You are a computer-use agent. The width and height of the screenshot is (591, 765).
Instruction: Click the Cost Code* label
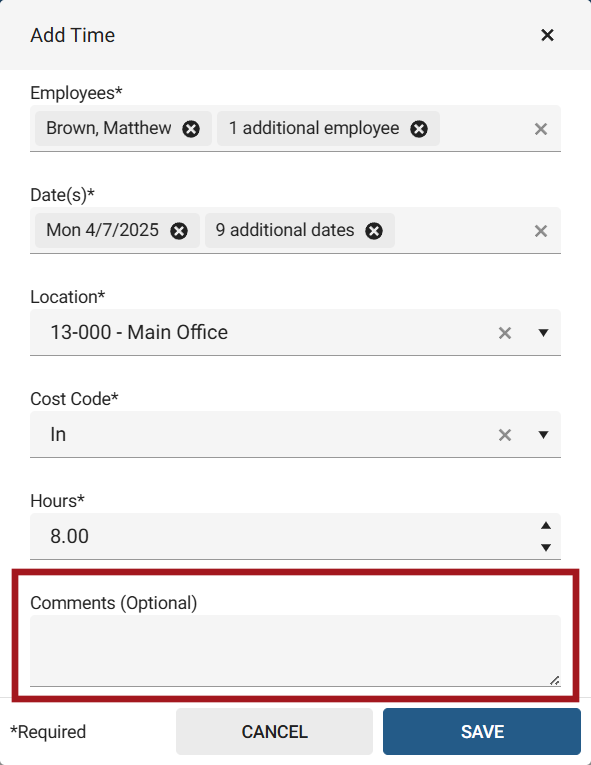[74, 399]
